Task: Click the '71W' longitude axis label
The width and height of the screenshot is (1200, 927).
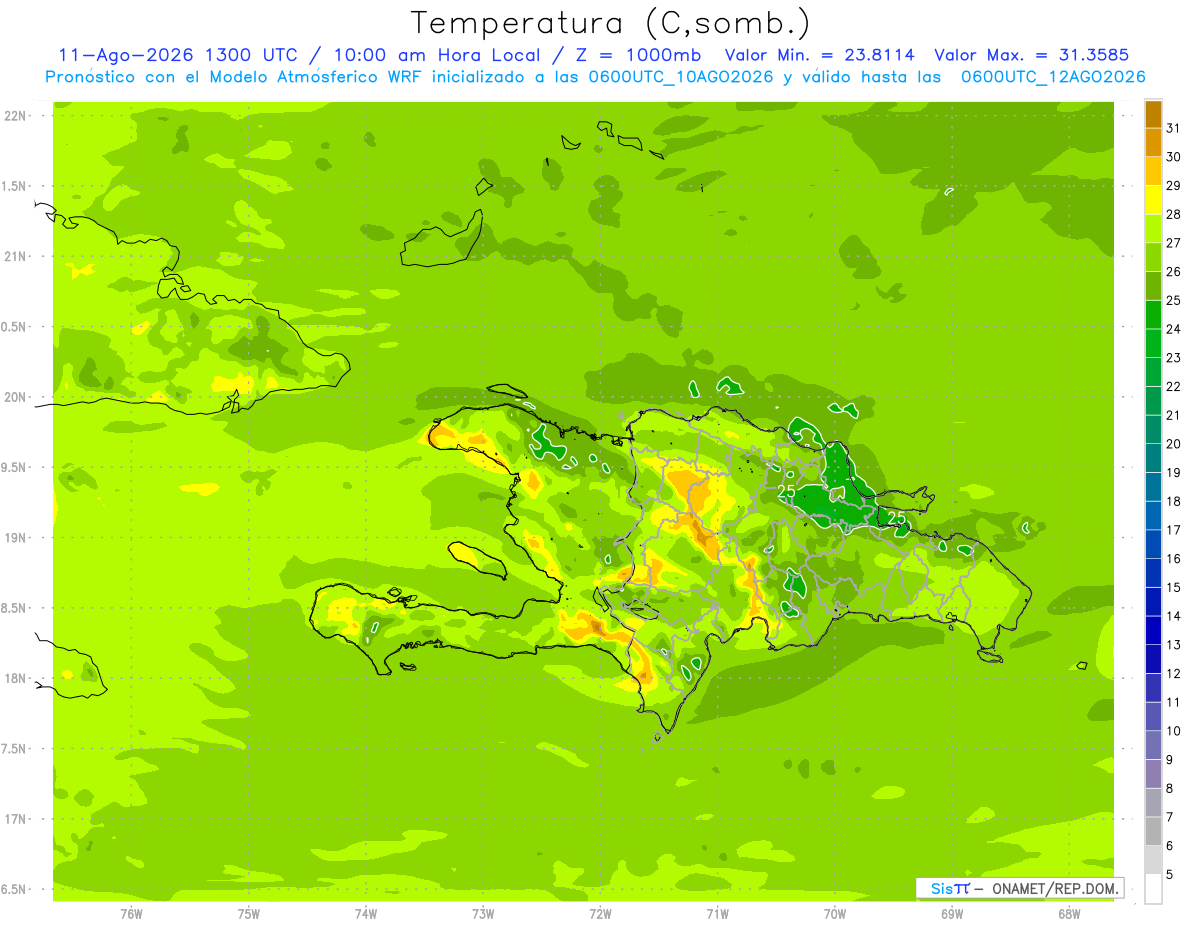Action: [x=717, y=913]
